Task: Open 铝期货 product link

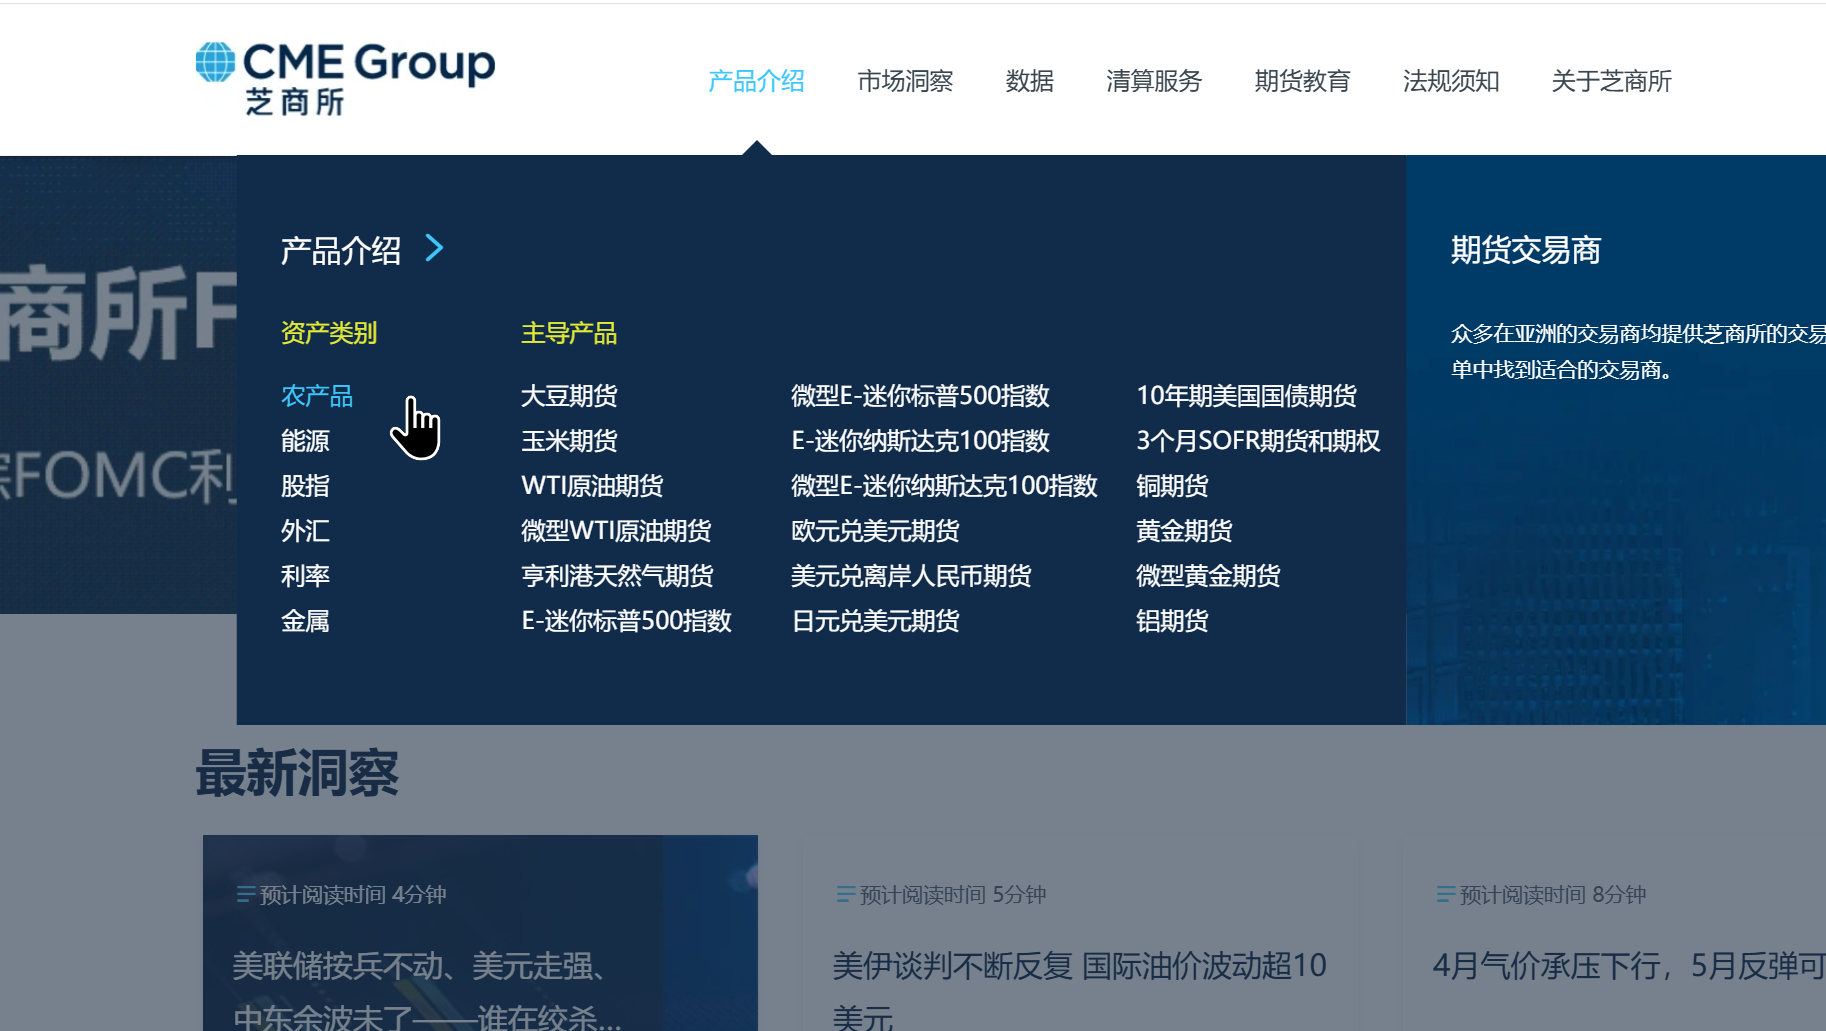Action: pos(1172,621)
